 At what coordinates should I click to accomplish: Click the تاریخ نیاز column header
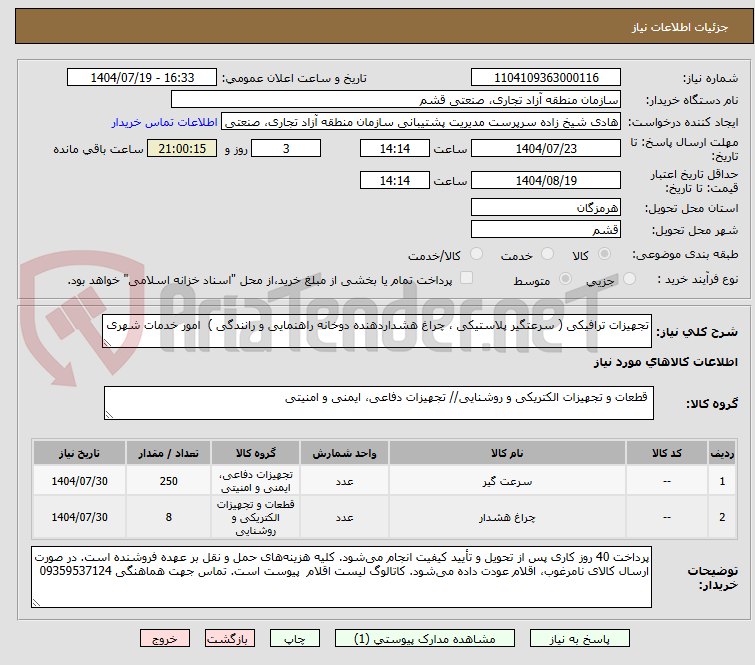coord(79,453)
